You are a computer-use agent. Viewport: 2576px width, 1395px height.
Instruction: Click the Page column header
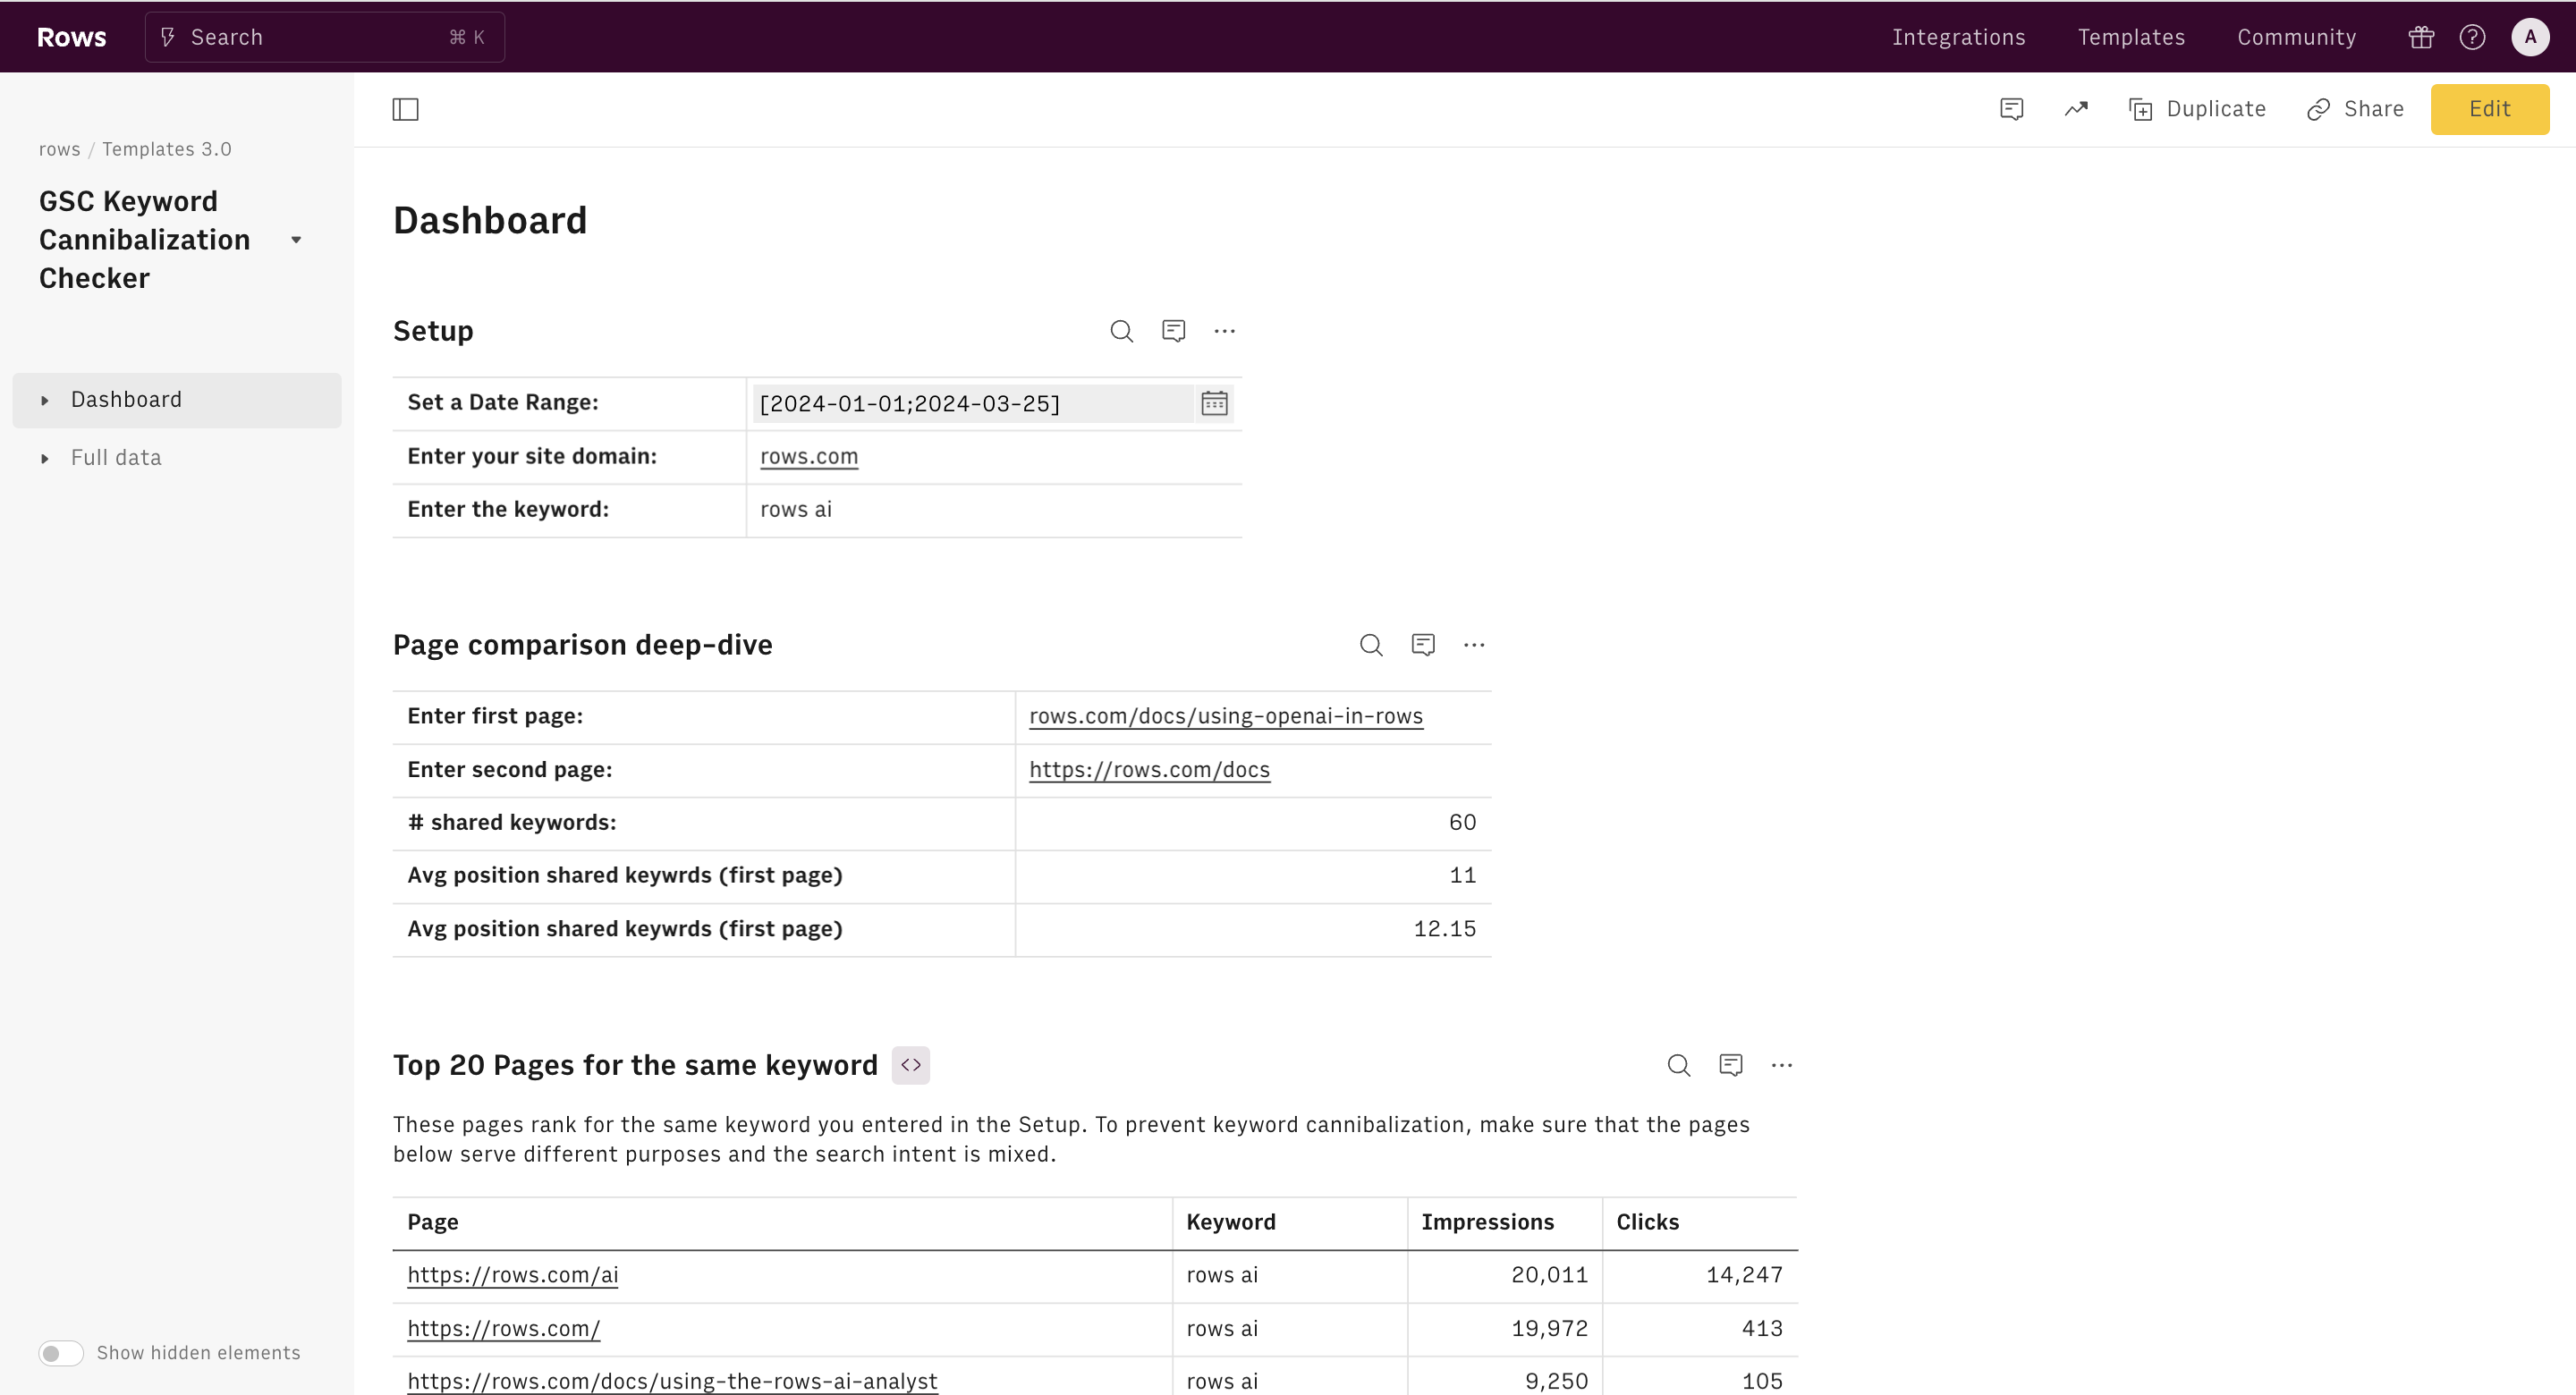tap(782, 1222)
